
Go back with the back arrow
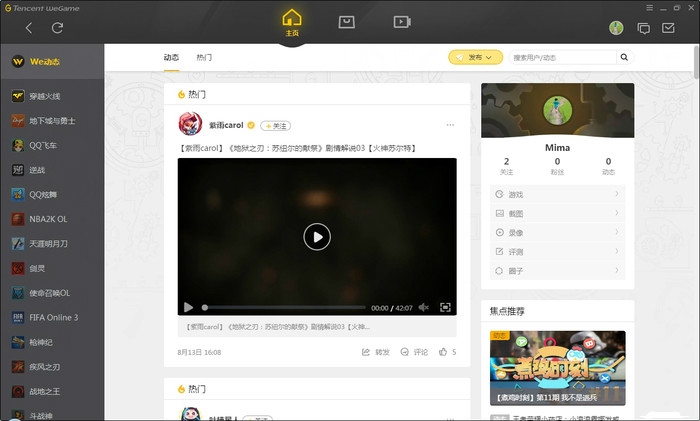tap(29, 28)
